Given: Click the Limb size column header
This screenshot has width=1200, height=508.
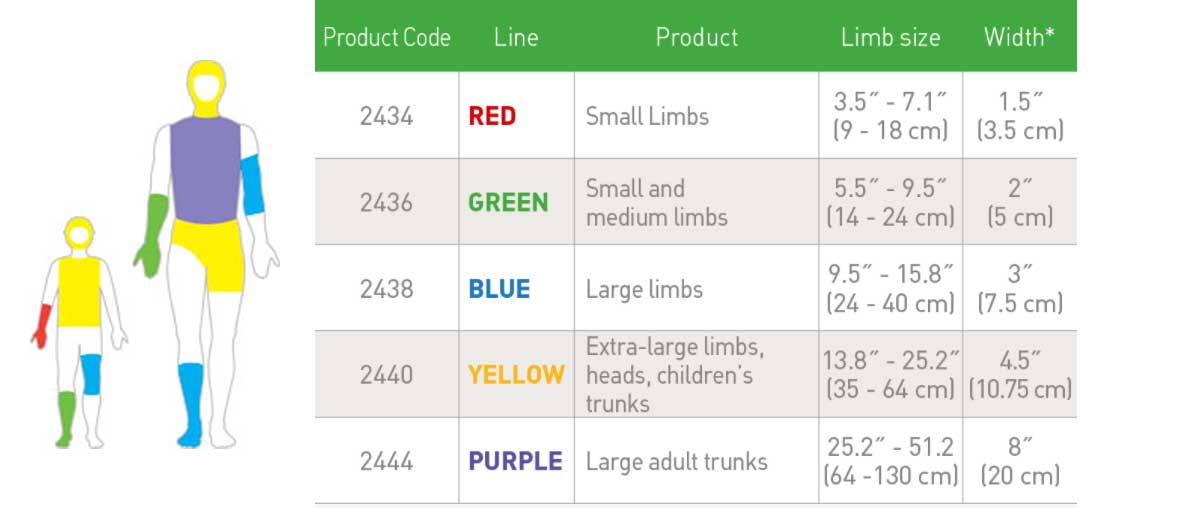Looking at the screenshot, I should [x=890, y=38].
